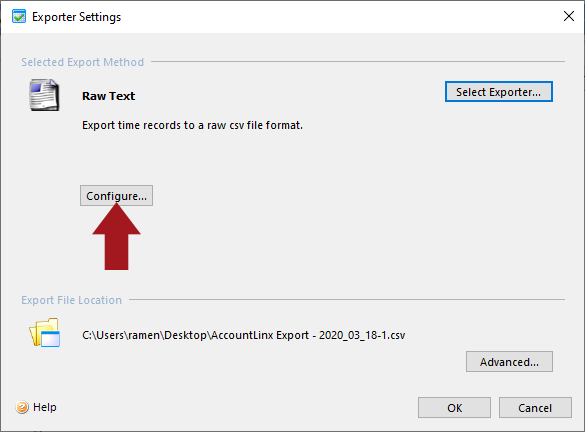The image size is (585, 432).
Task: Open Advanced... file location settings
Action: [509, 361]
